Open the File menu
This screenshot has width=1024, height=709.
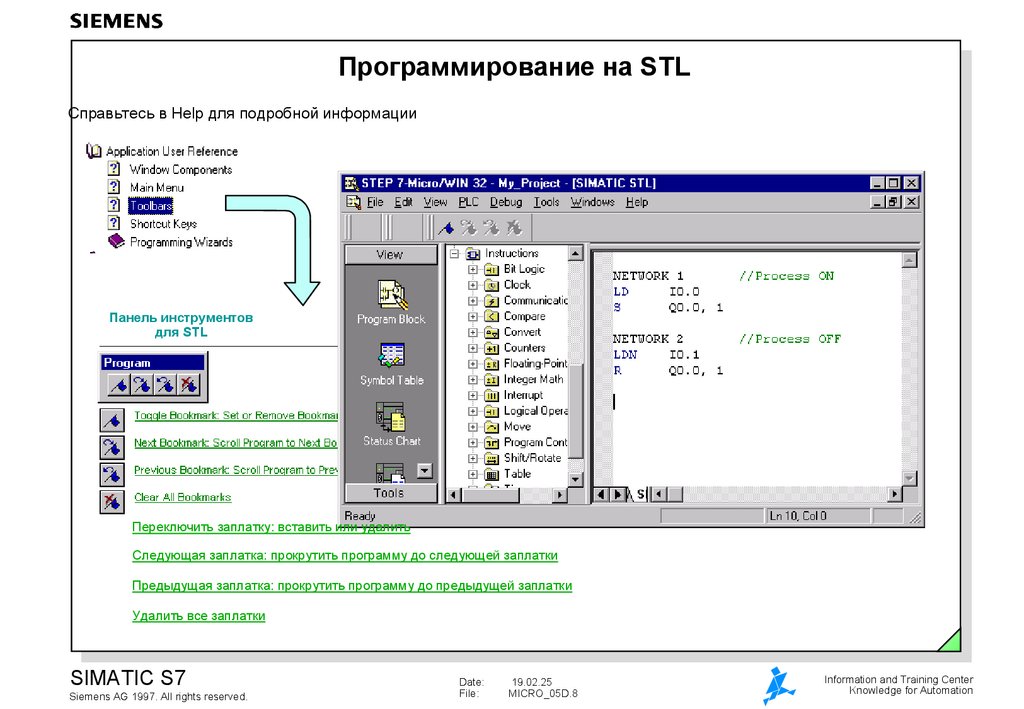tap(375, 202)
